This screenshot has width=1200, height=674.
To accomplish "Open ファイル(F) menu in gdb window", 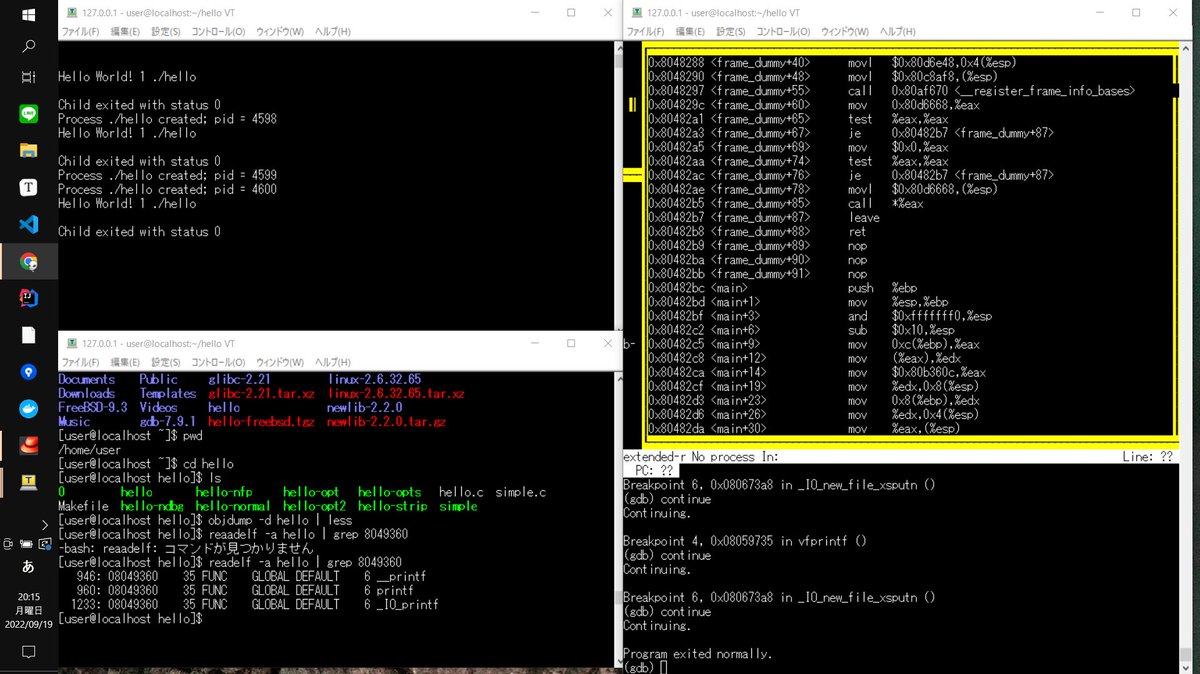I will click(646, 32).
